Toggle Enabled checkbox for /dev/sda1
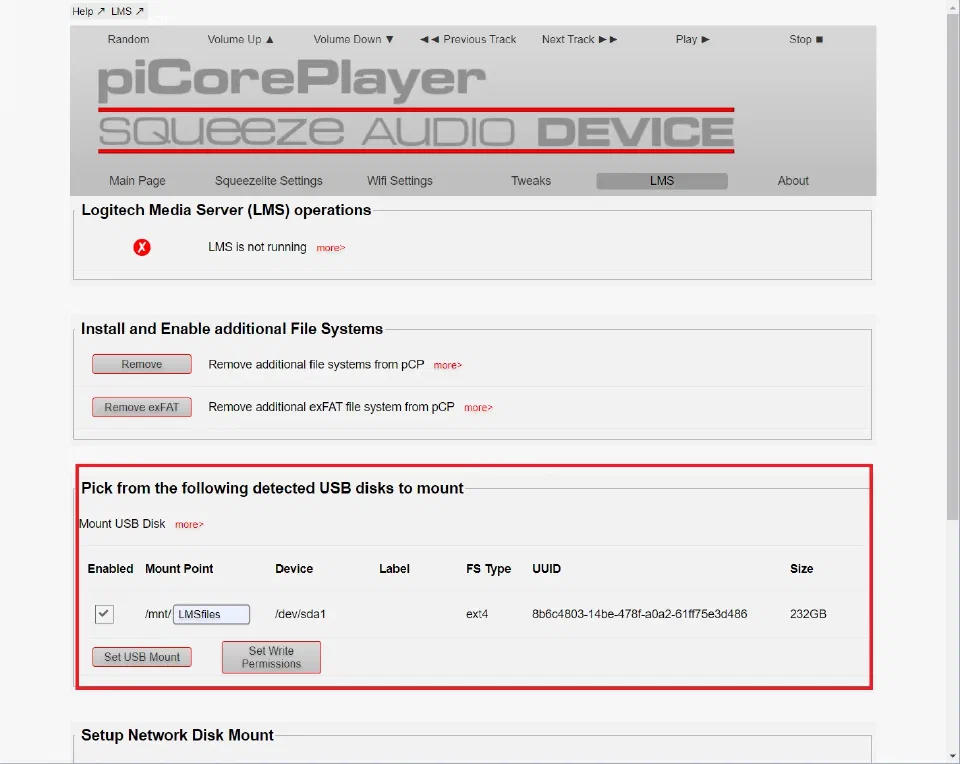Viewport: 960px width, 764px height. click(x=104, y=614)
